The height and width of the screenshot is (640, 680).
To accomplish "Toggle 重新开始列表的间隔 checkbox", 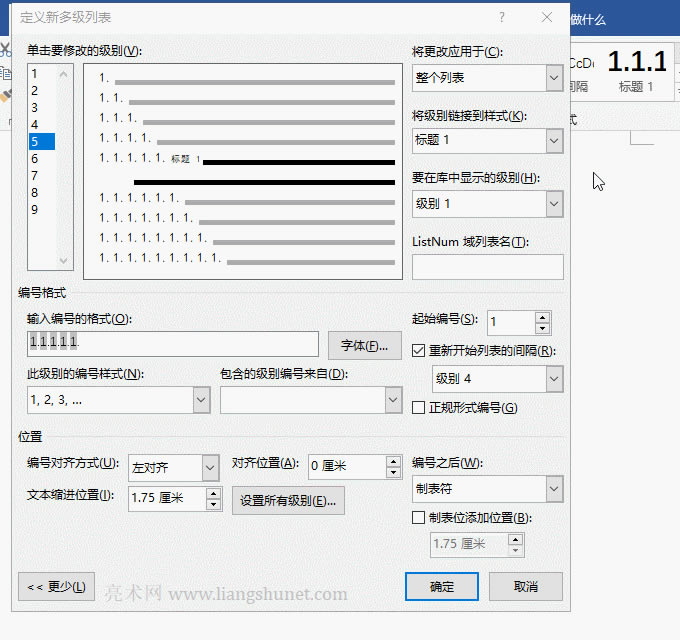I will click(x=420, y=351).
